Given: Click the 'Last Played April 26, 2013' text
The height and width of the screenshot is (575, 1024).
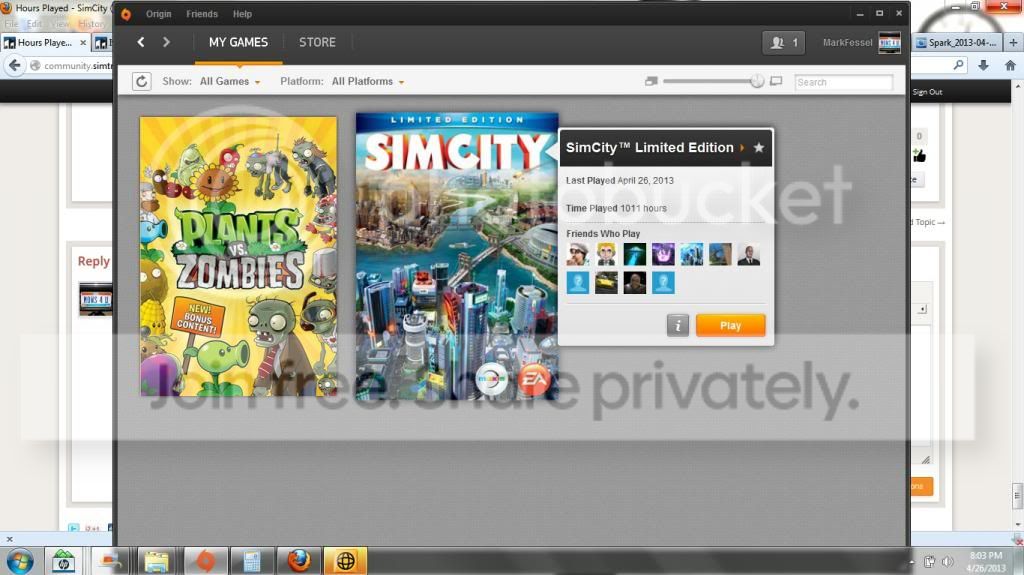Looking at the screenshot, I should pos(619,180).
